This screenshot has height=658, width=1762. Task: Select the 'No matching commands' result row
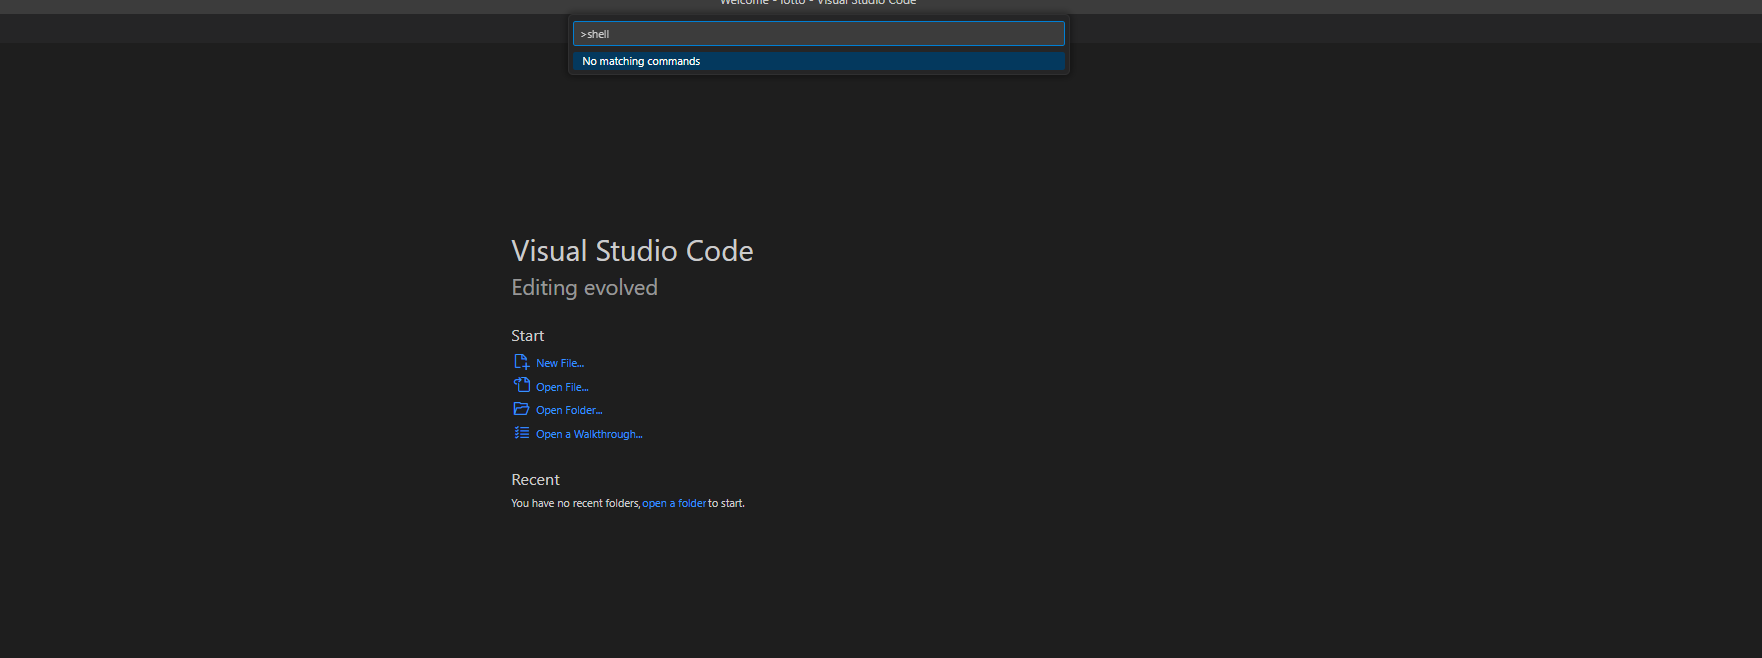(x=818, y=61)
